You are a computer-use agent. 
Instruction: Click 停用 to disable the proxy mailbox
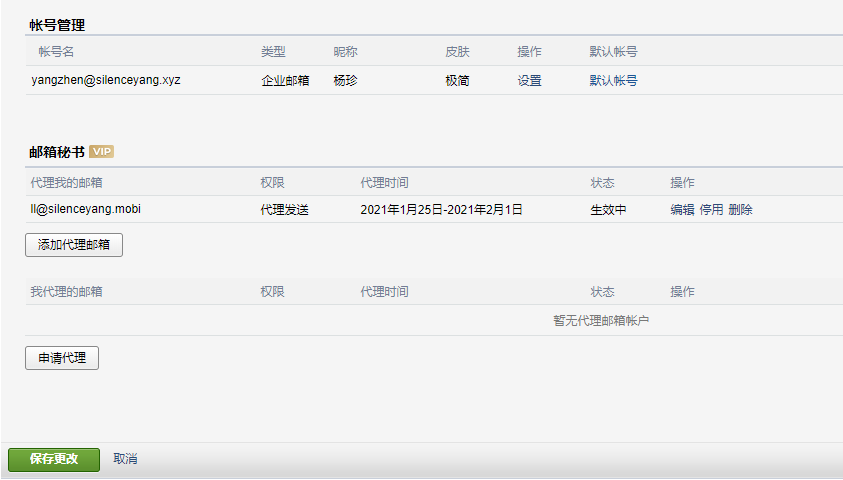point(711,210)
